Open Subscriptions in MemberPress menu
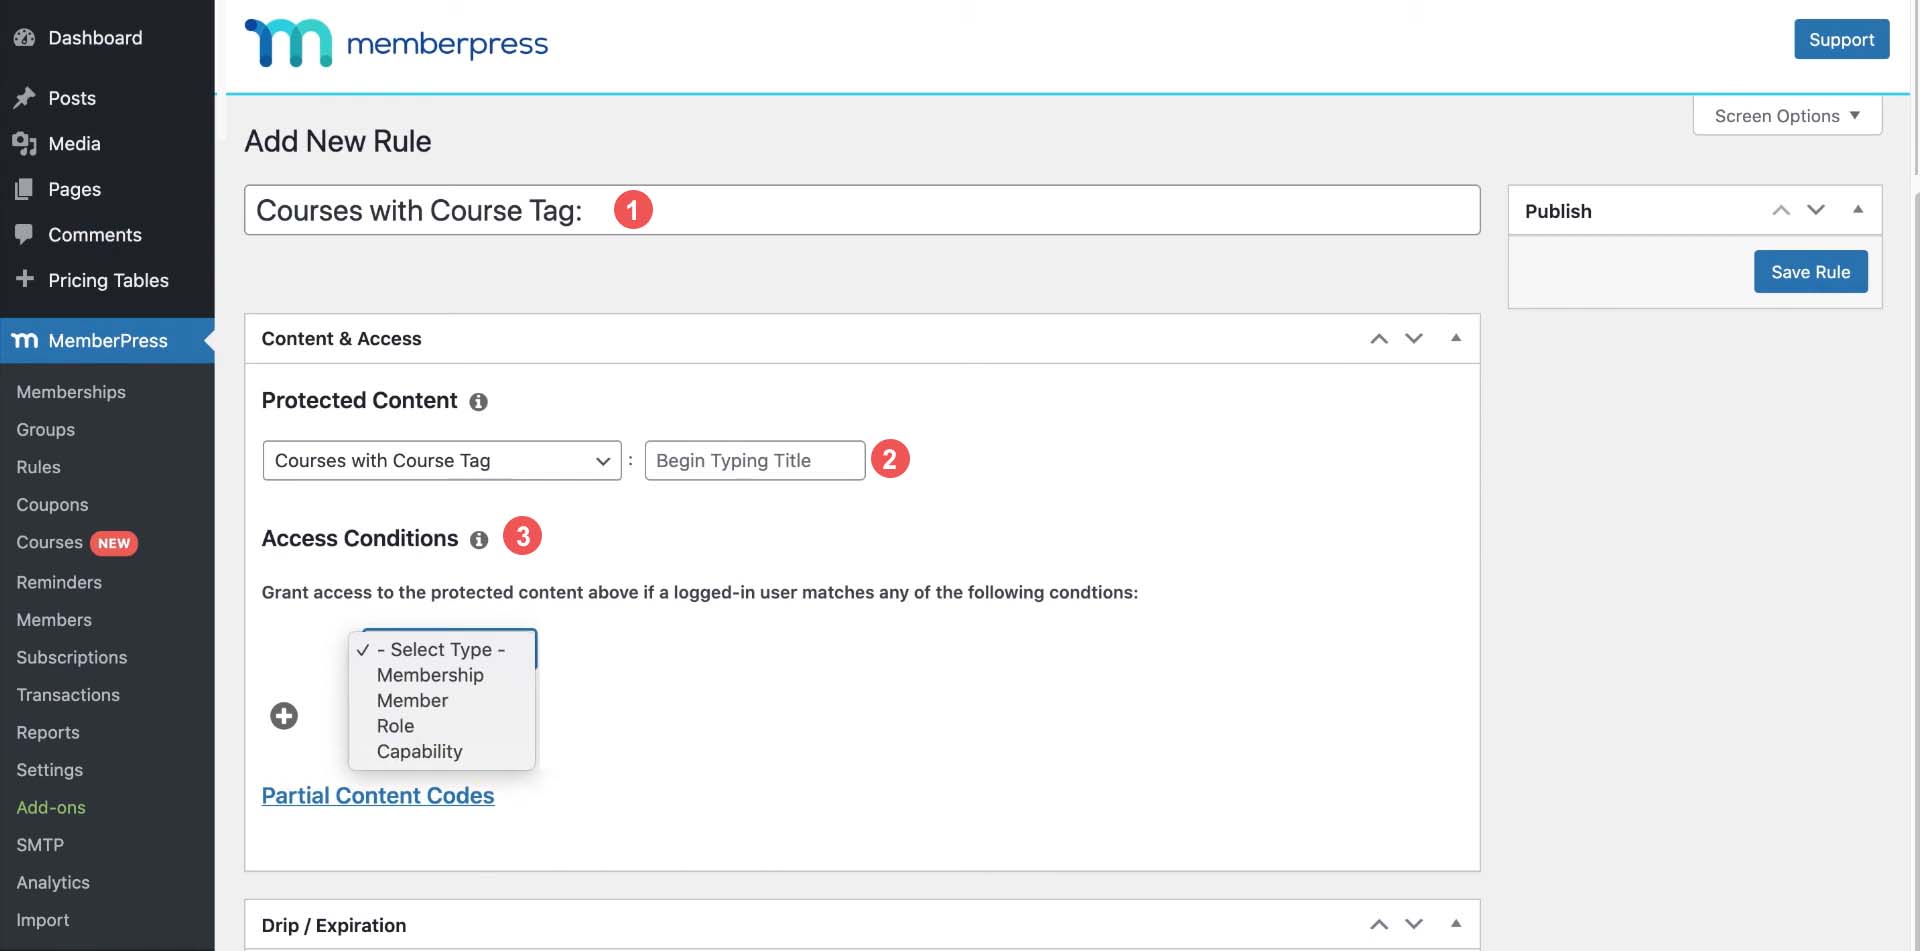The height and width of the screenshot is (951, 1920). tap(72, 658)
